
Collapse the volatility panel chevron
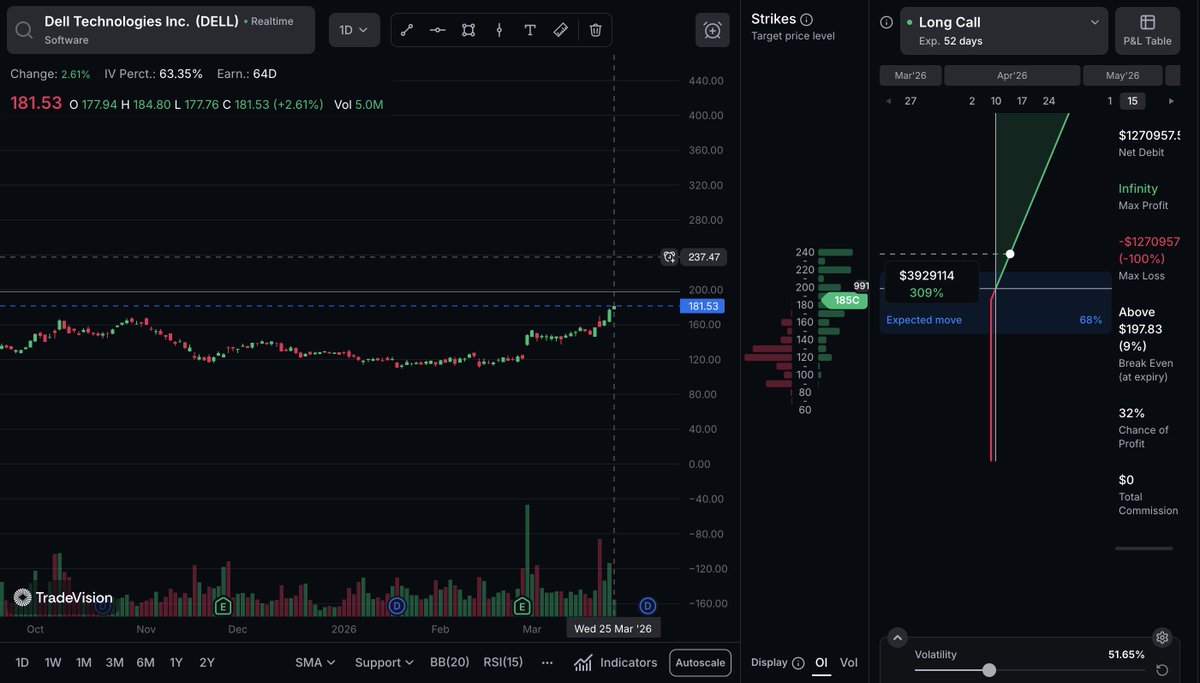click(897, 638)
